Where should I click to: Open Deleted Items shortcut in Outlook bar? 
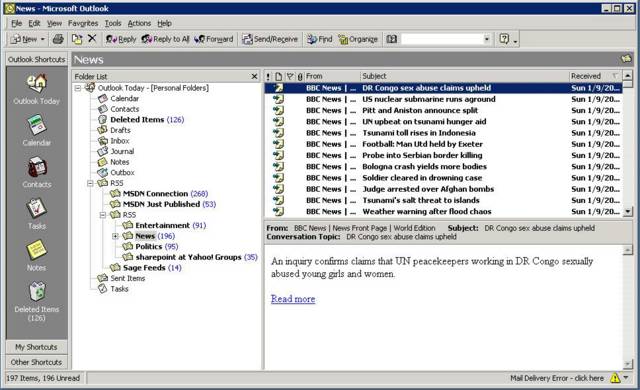(37, 292)
